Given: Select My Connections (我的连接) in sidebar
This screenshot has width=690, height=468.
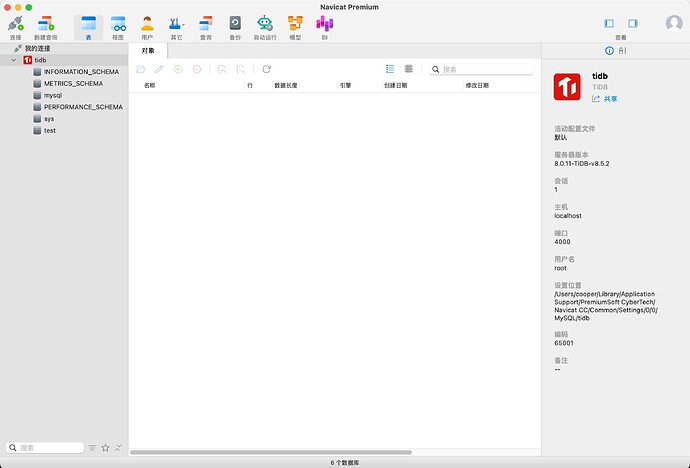Looking at the screenshot, I should 37,48.
